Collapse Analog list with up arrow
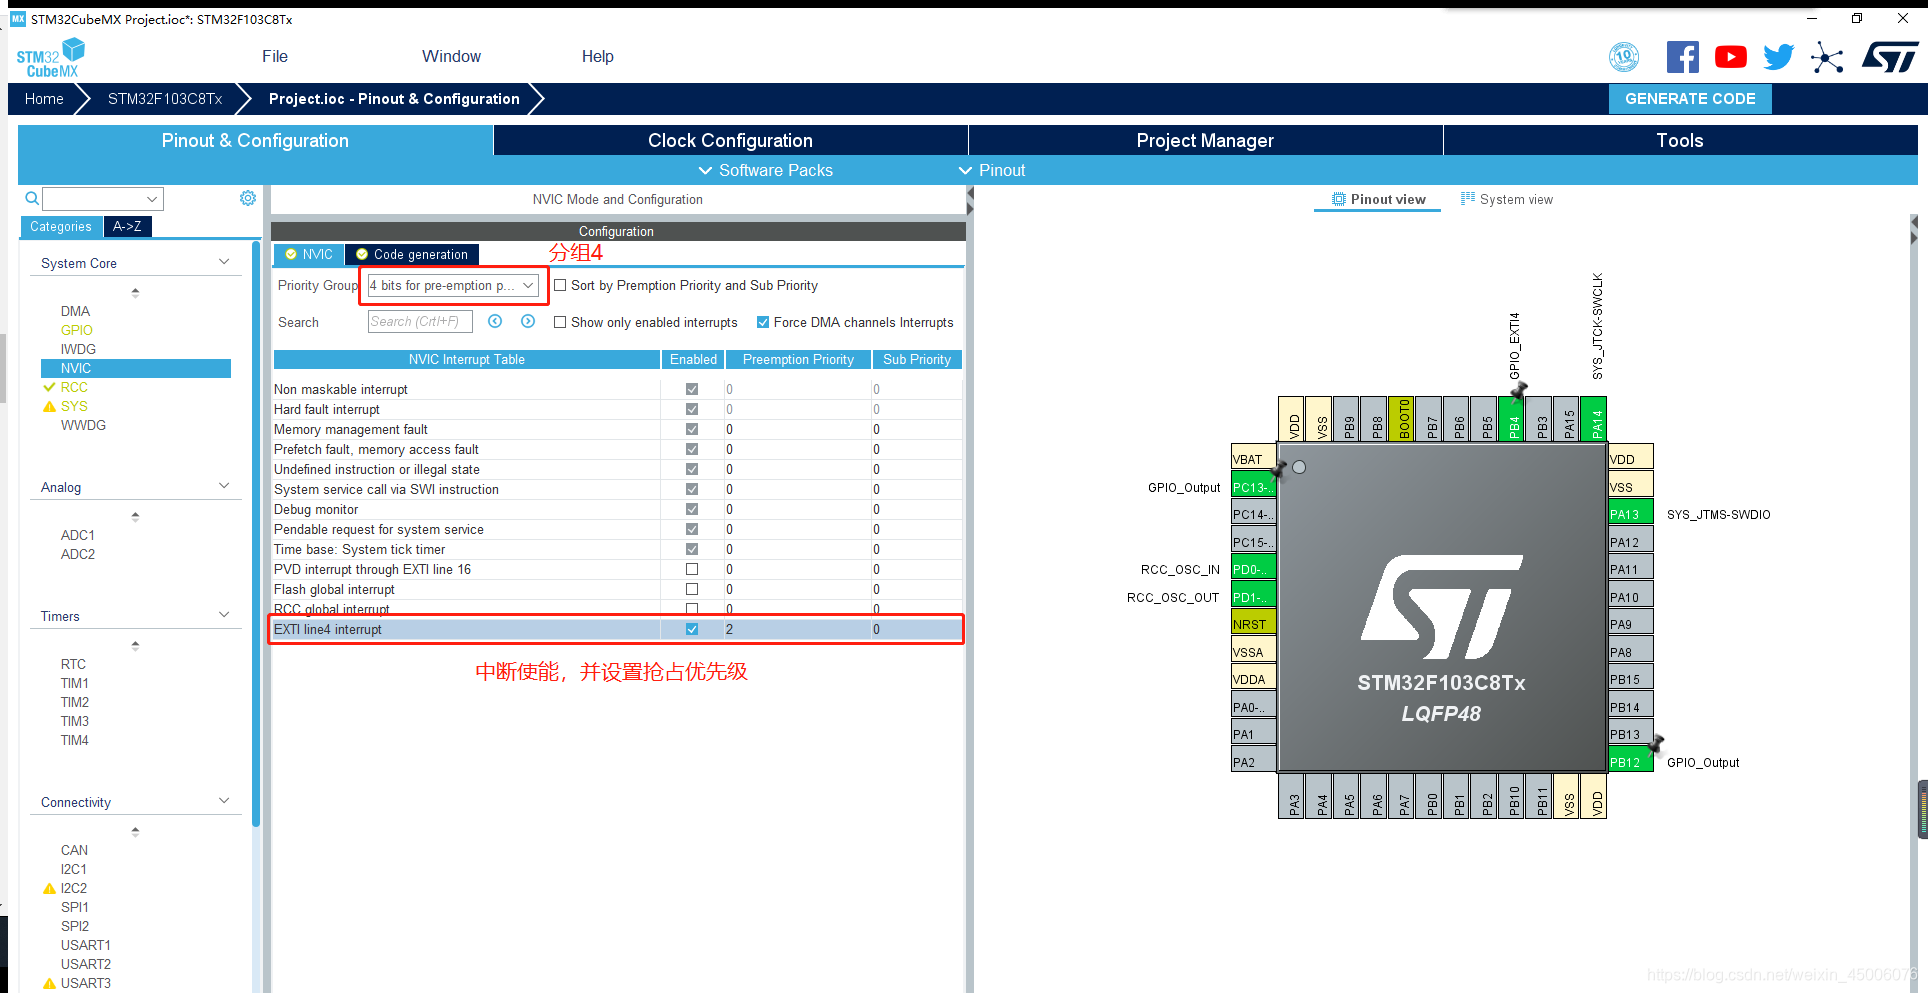 click(135, 516)
